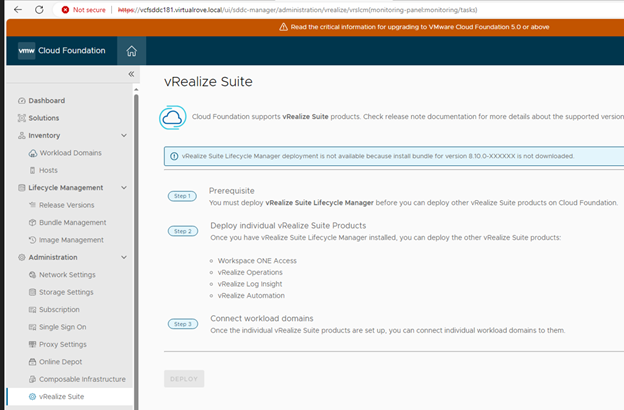Viewport: 624px width, 410px height.
Task: Open the upgrade critical information banner
Action: [x=420, y=27]
